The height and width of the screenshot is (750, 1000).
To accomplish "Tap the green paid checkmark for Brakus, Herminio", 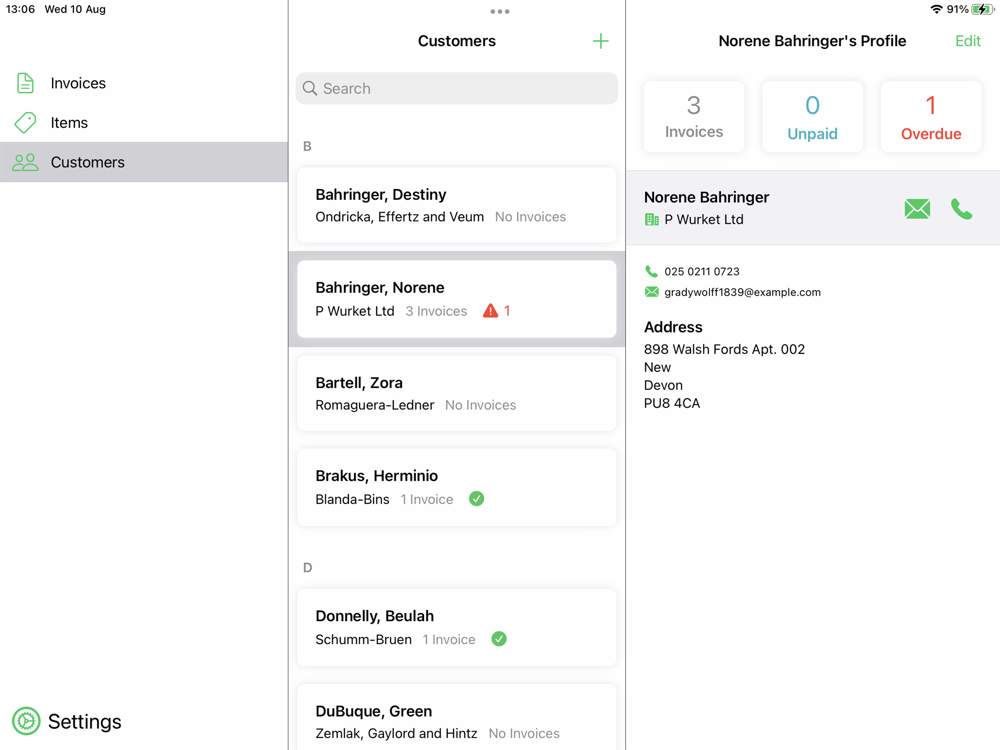I will [x=477, y=499].
